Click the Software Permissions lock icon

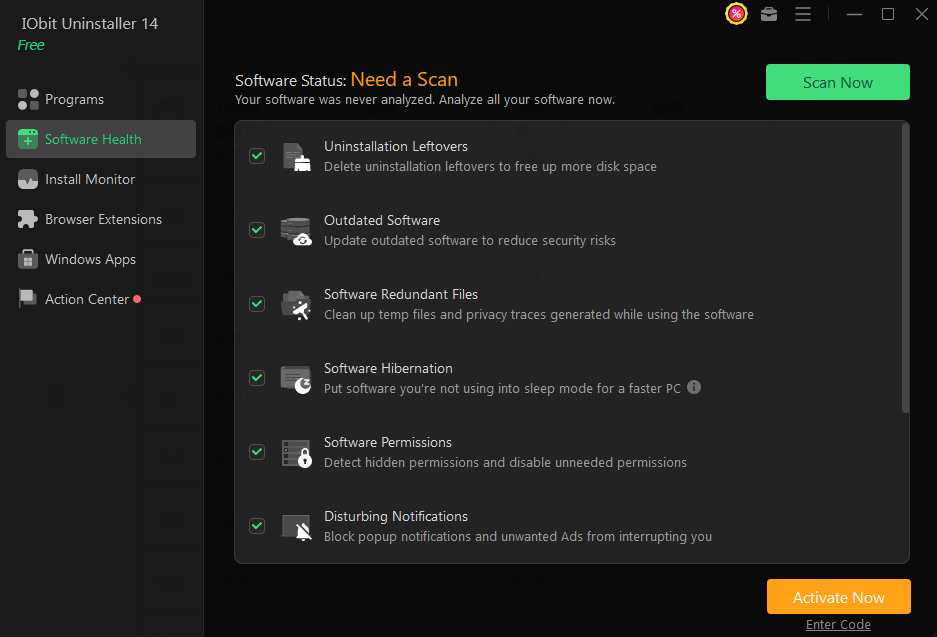(296, 453)
